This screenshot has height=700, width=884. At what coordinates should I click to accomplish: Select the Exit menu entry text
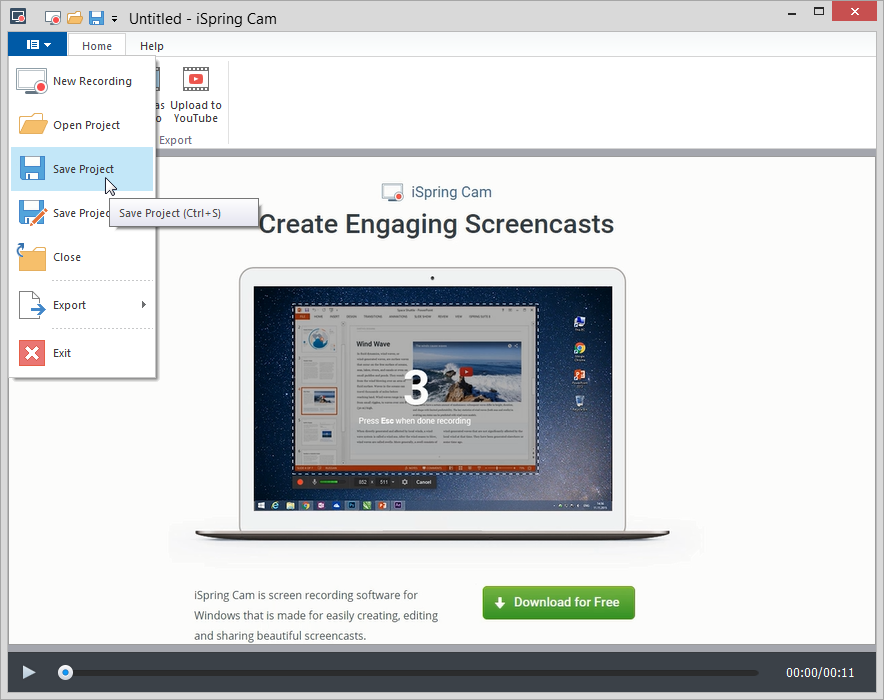pos(62,353)
